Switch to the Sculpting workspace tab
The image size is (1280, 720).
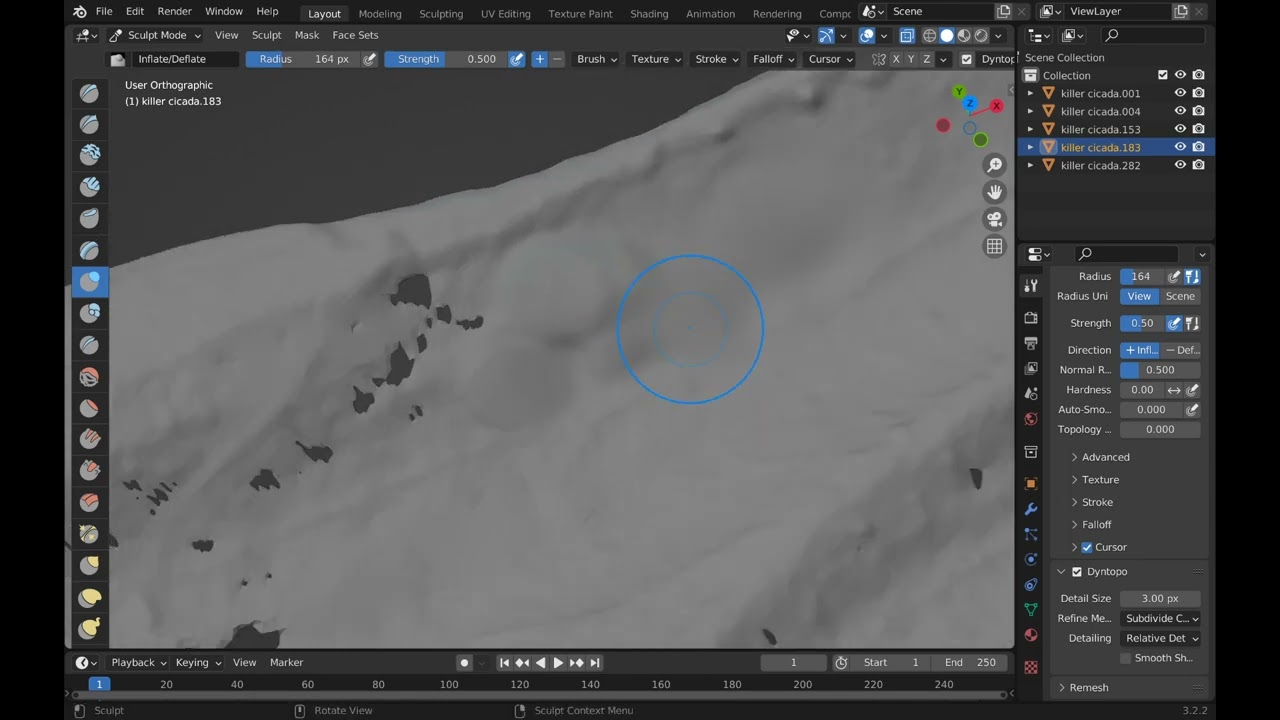click(441, 14)
